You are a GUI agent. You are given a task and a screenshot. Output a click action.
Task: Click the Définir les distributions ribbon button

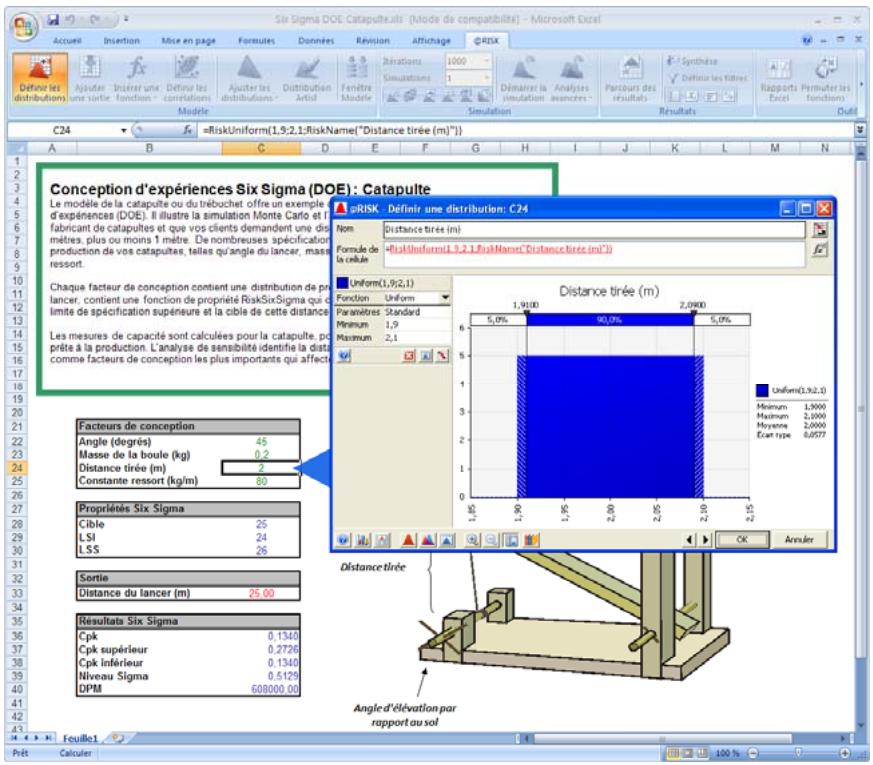click(x=40, y=78)
